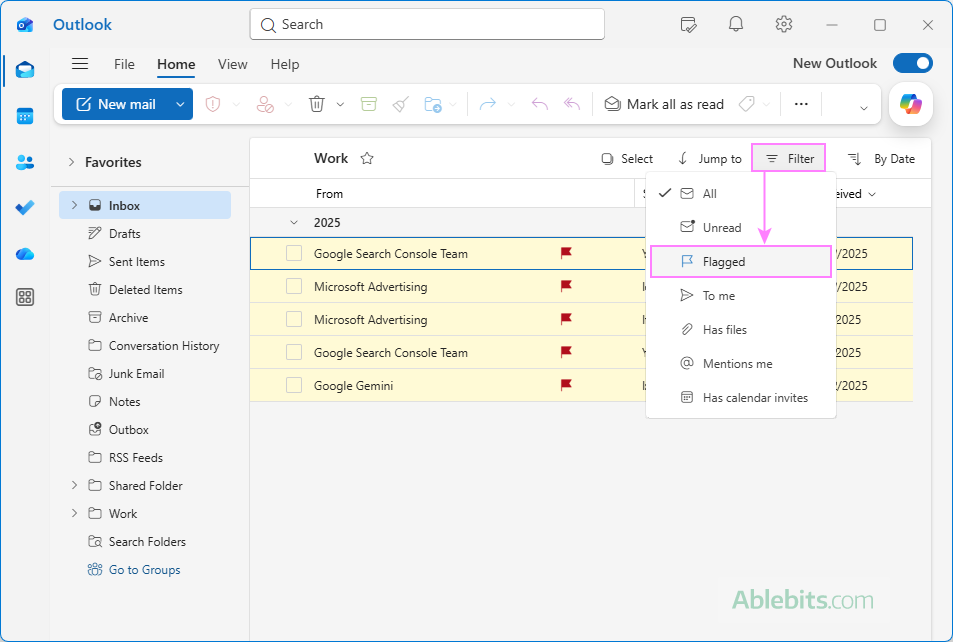Choose the Flagged filter option
This screenshot has height=642, width=953.
tap(741, 261)
